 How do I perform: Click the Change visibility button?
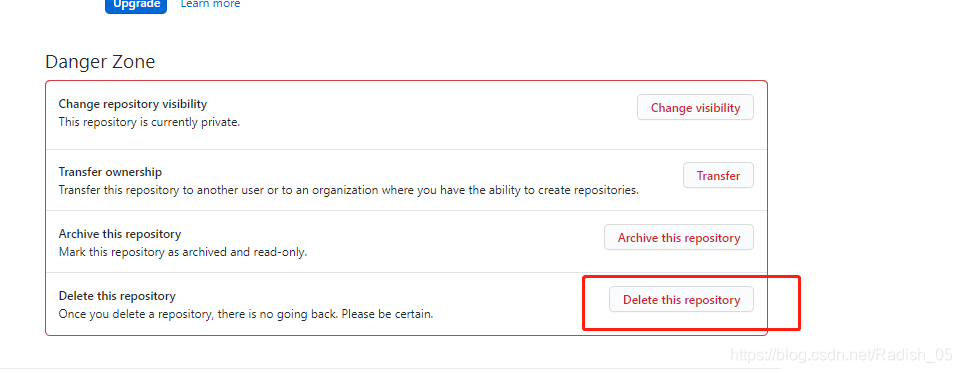coord(695,107)
